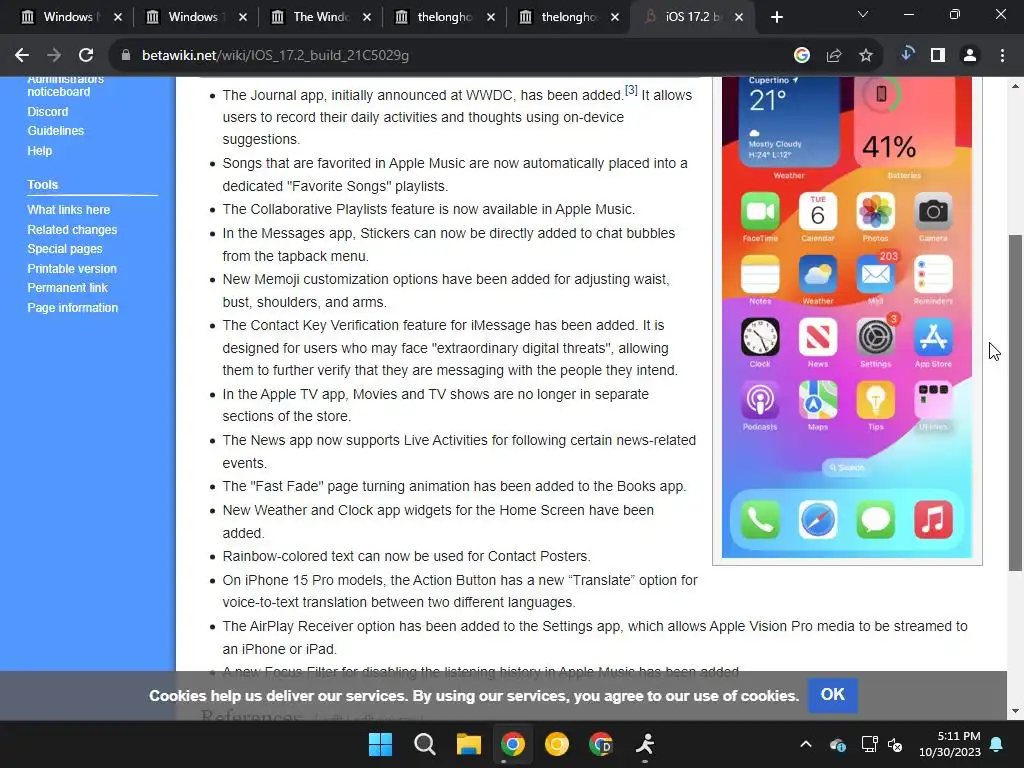This screenshot has height=768, width=1024.
Task: Share this page via share icon
Action: click(834, 56)
